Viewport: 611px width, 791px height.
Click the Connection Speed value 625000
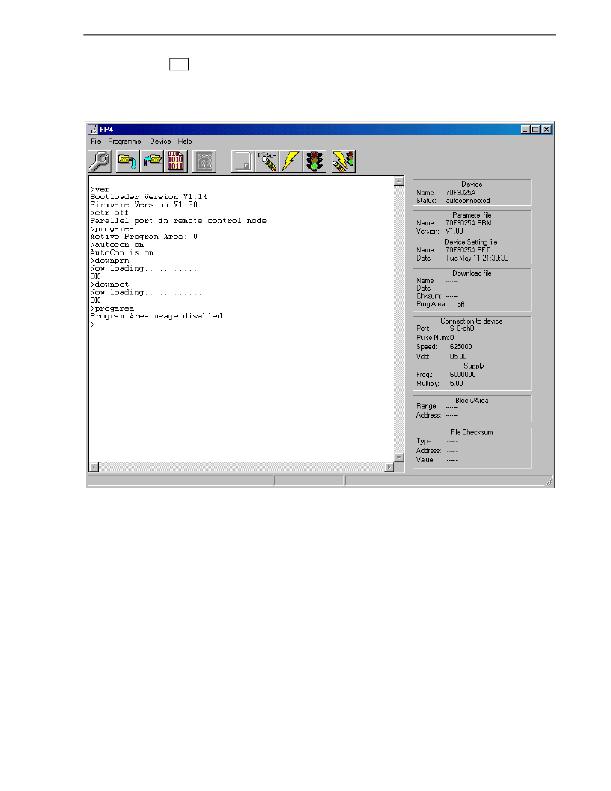click(461, 347)
